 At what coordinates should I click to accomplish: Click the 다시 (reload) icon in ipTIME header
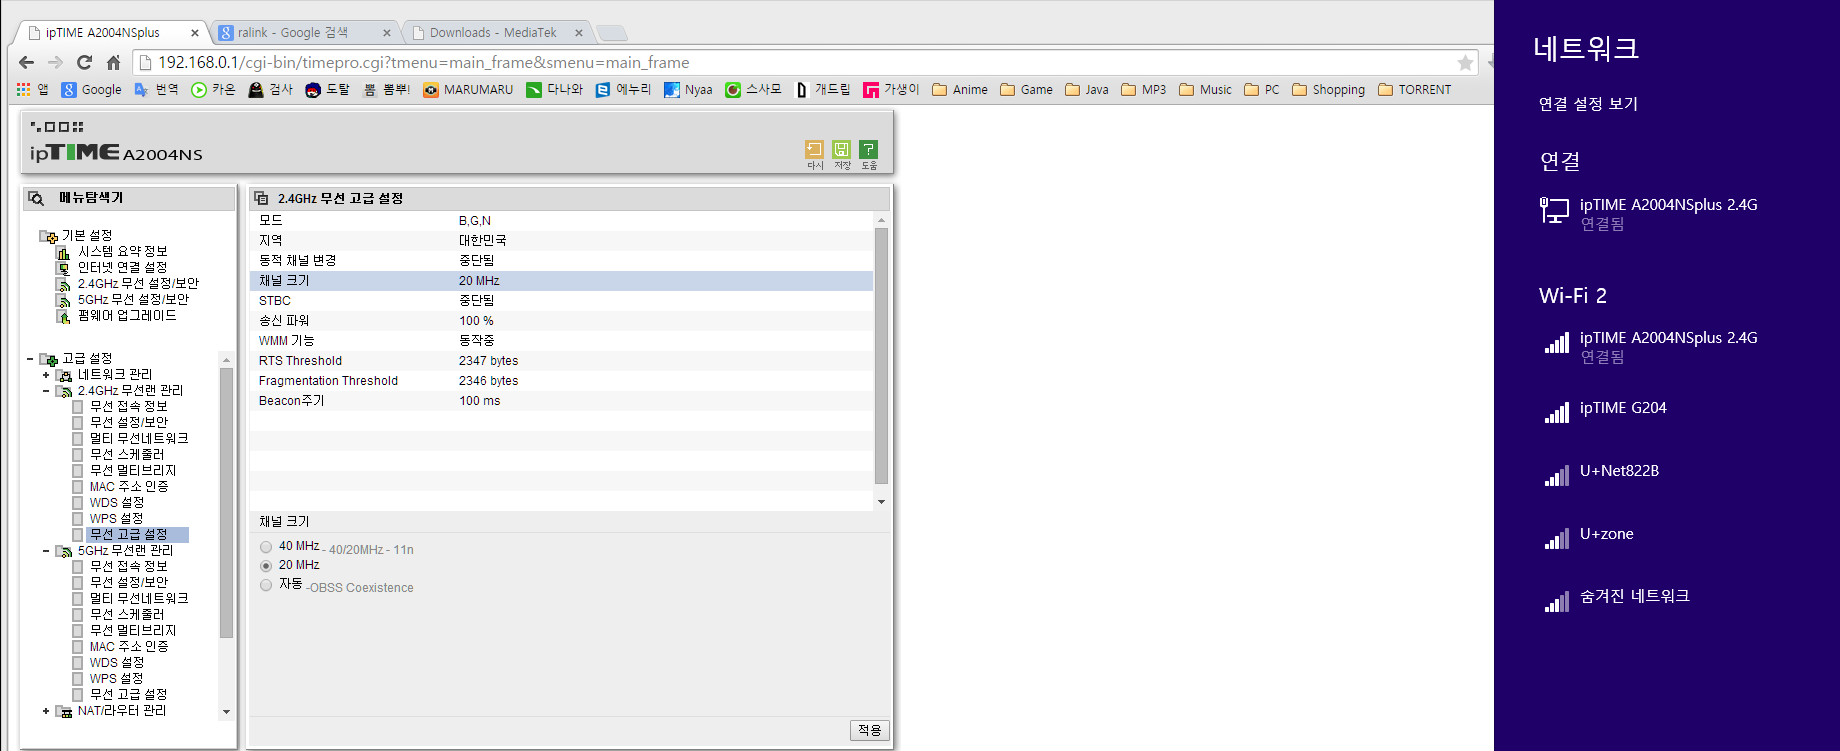point(814,150)
